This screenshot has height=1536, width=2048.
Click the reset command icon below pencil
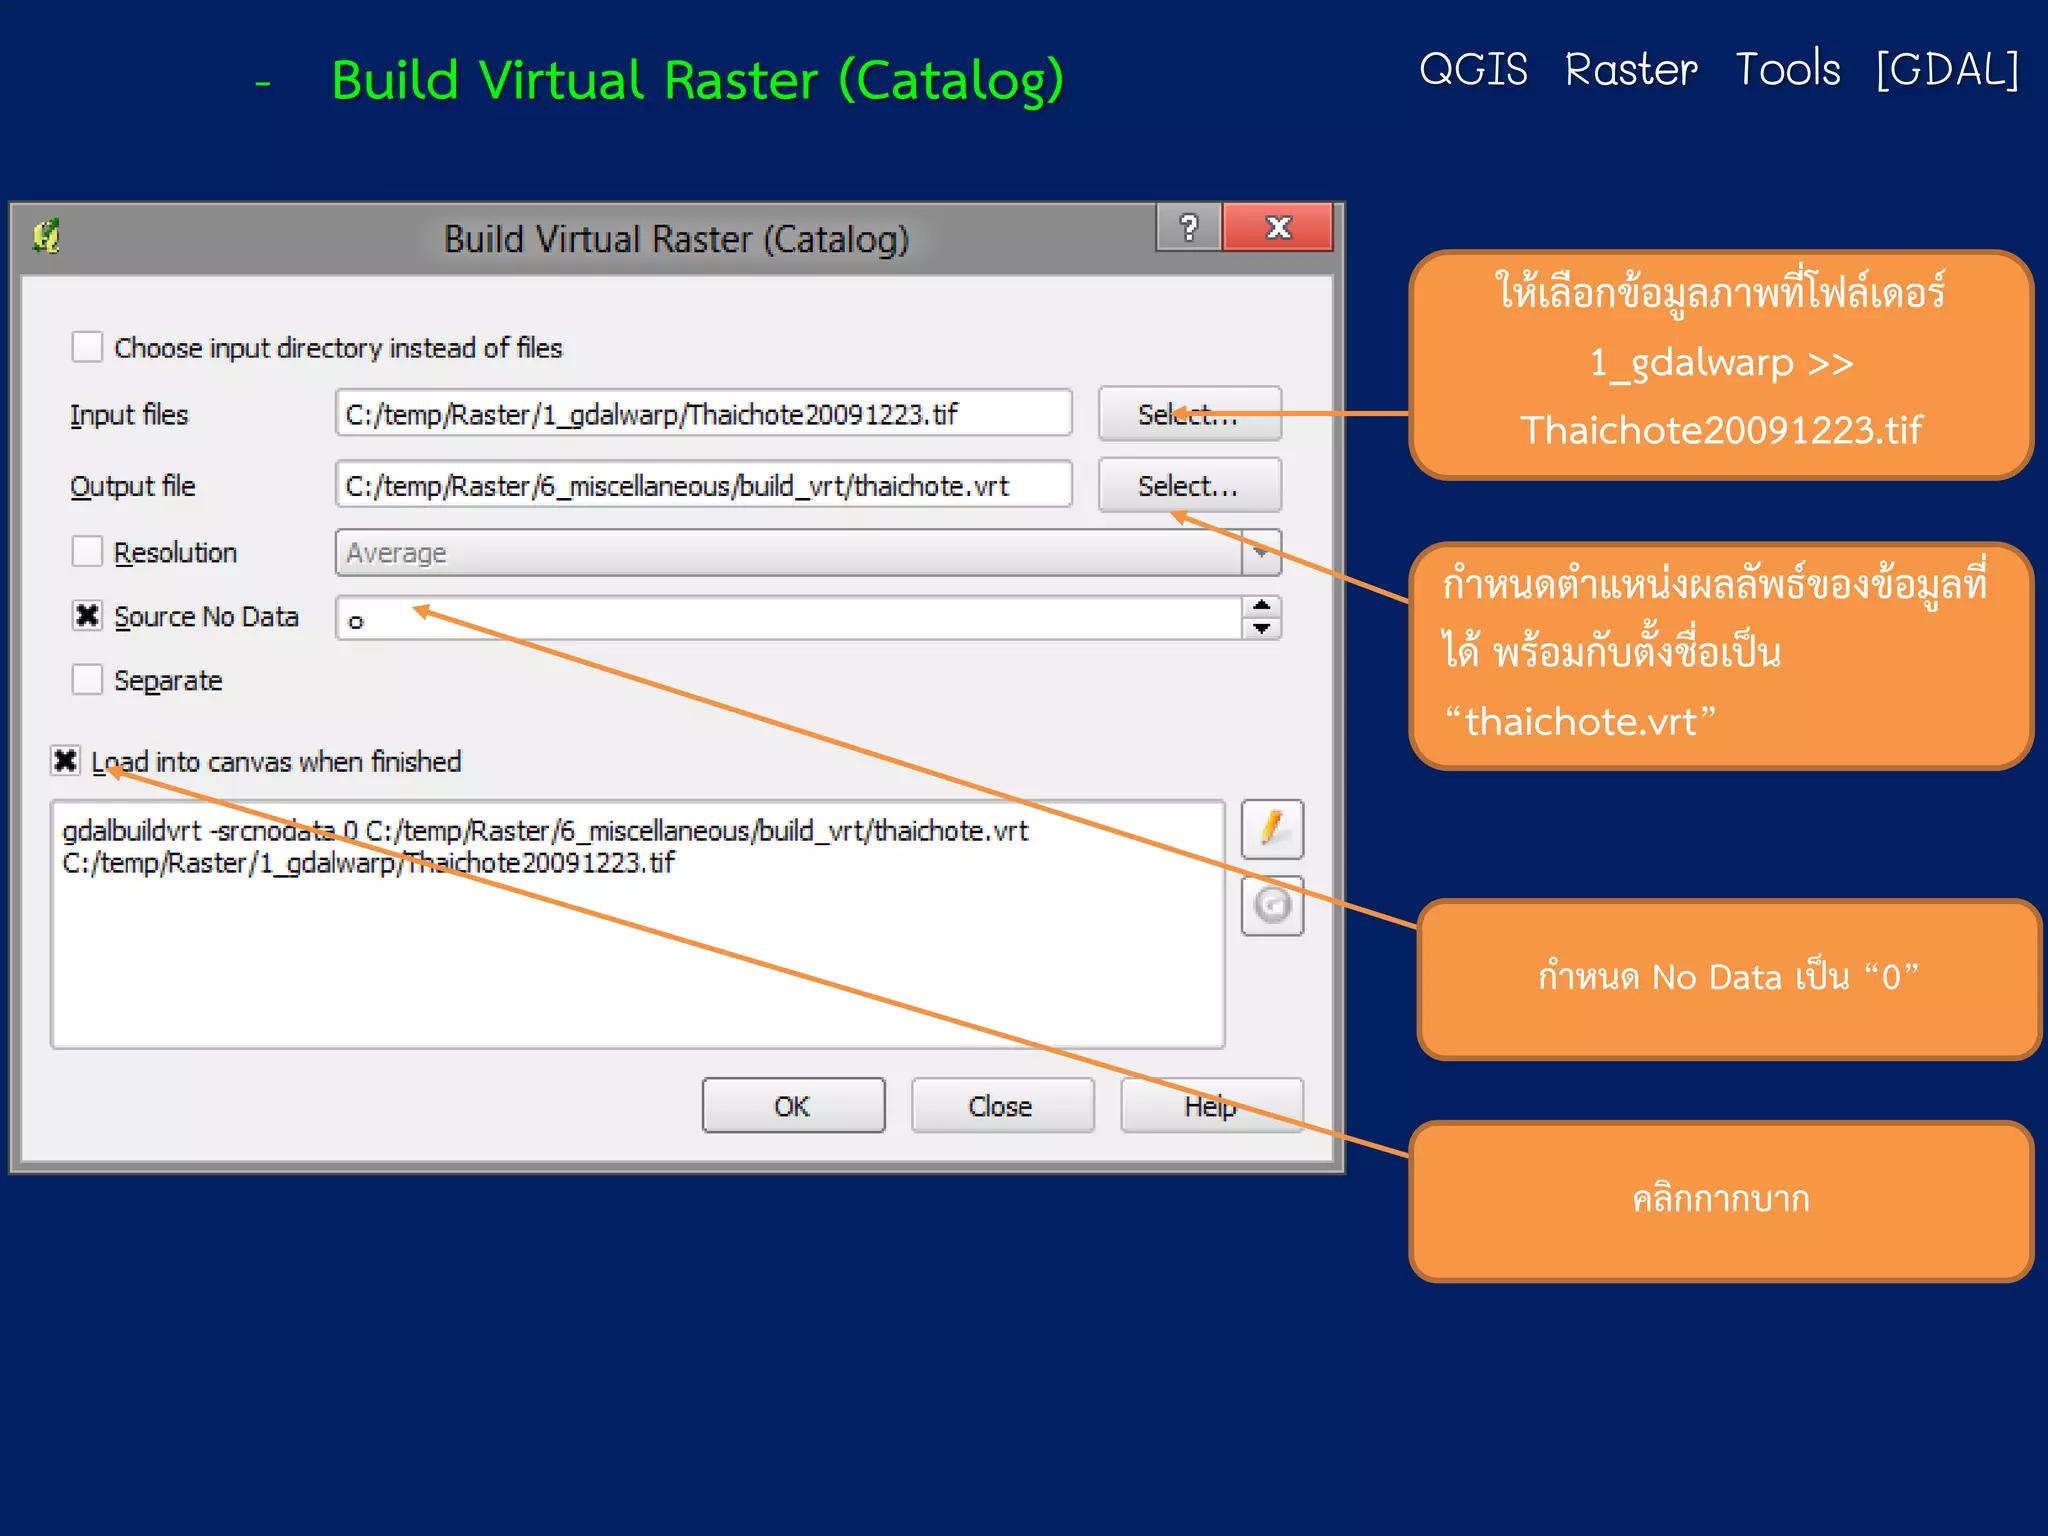point(1272,906)
